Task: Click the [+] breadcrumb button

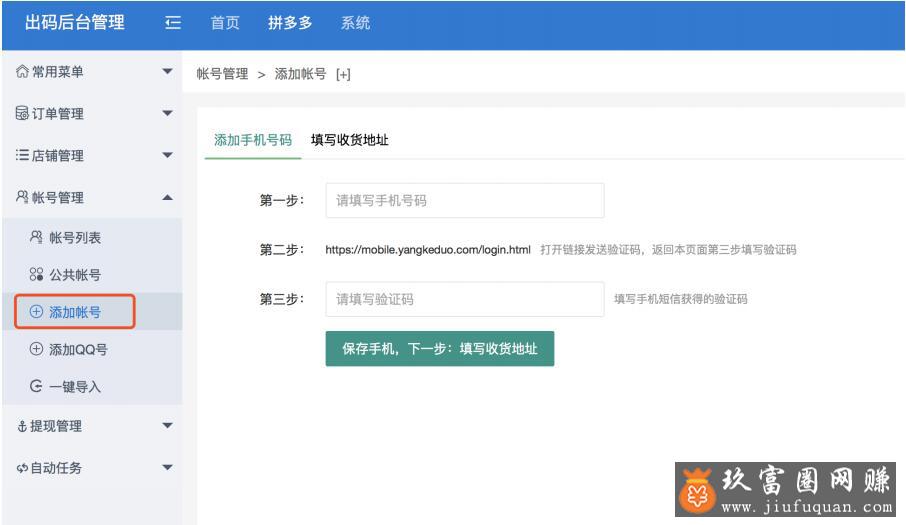Action: pos(343,74)
